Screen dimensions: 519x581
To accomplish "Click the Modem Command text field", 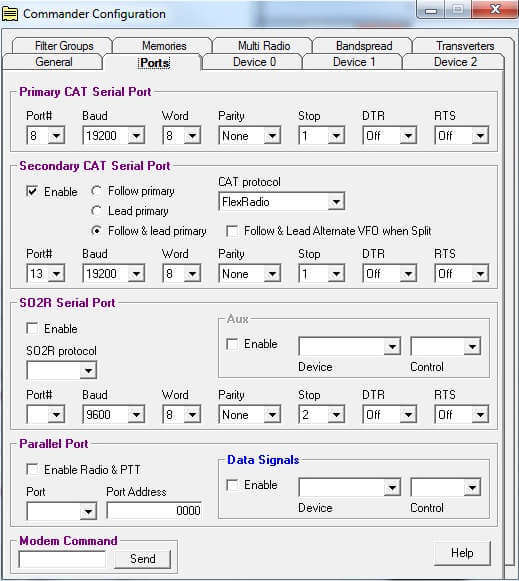I will click(62, 559).
